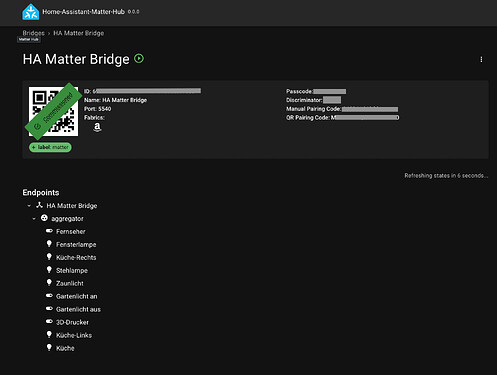
Task: Select the Küche-Rechts endpoint
Action: point(76,257)
